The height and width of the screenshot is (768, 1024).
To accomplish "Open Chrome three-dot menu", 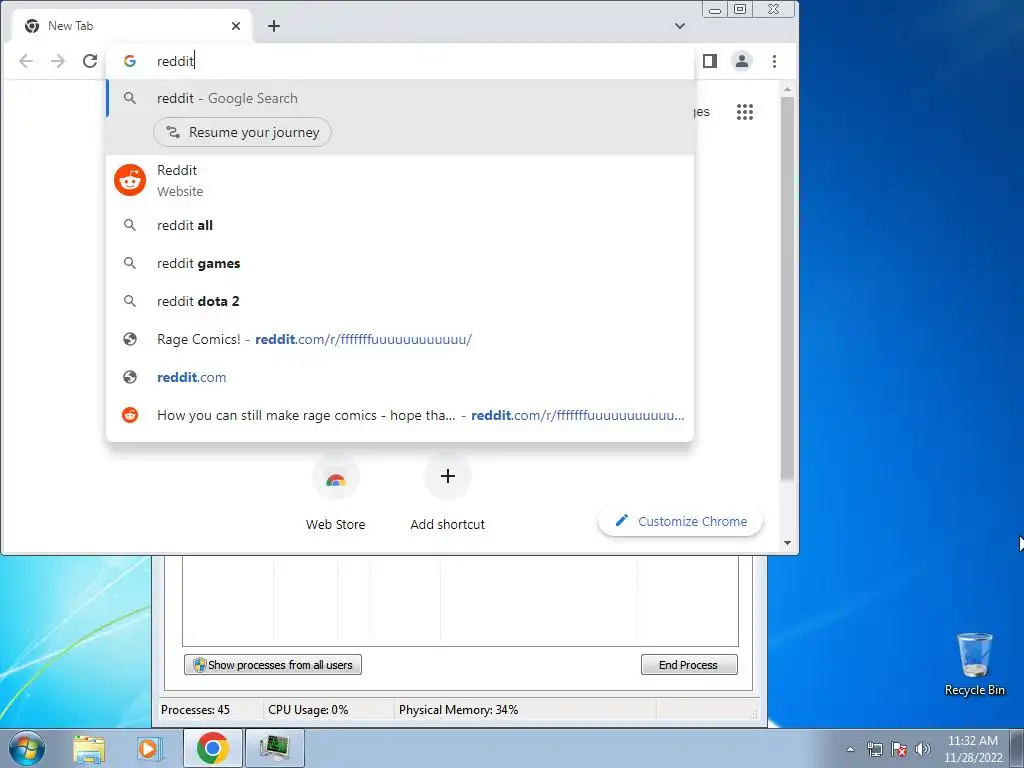I will click(775, 61).
